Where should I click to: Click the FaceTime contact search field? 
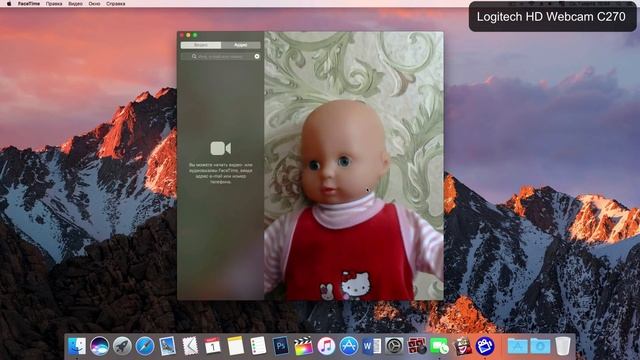click(216, 56)
